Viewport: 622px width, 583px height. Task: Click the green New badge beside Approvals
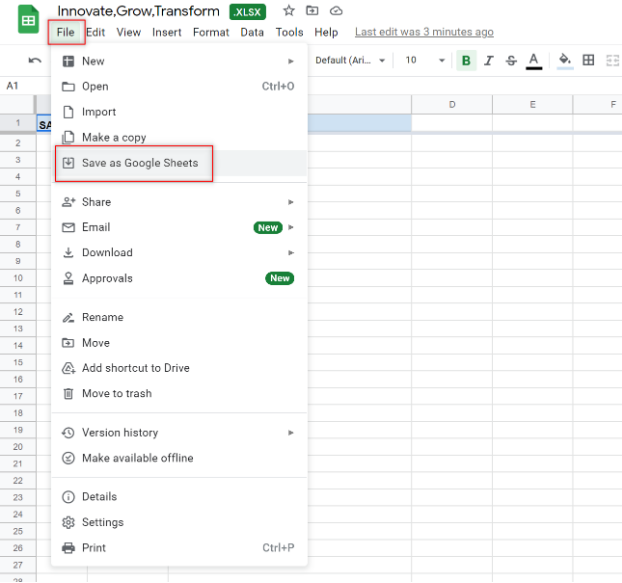pos(280,278)
